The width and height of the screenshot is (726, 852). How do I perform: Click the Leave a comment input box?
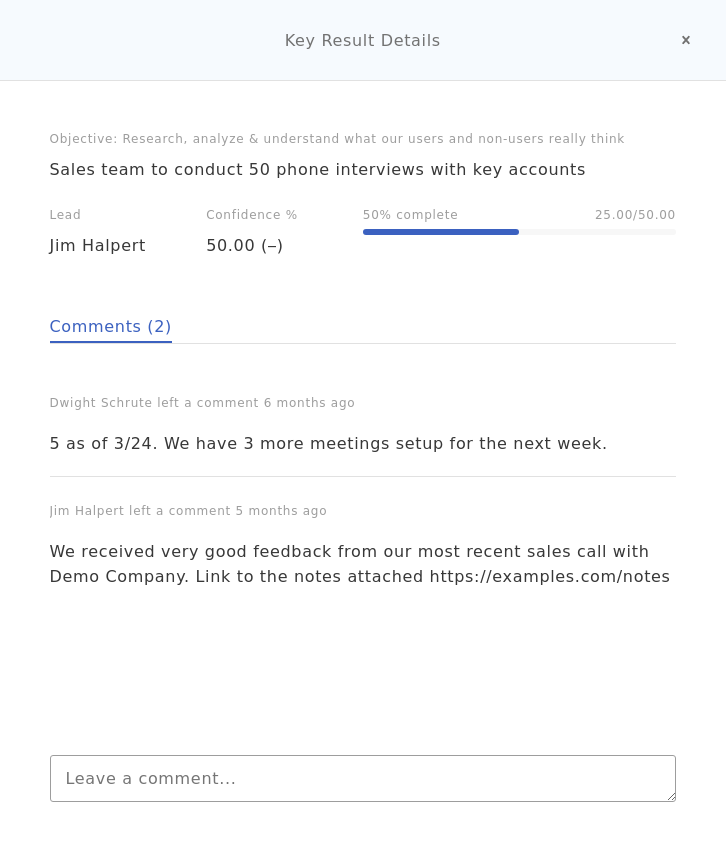[362, 778]
